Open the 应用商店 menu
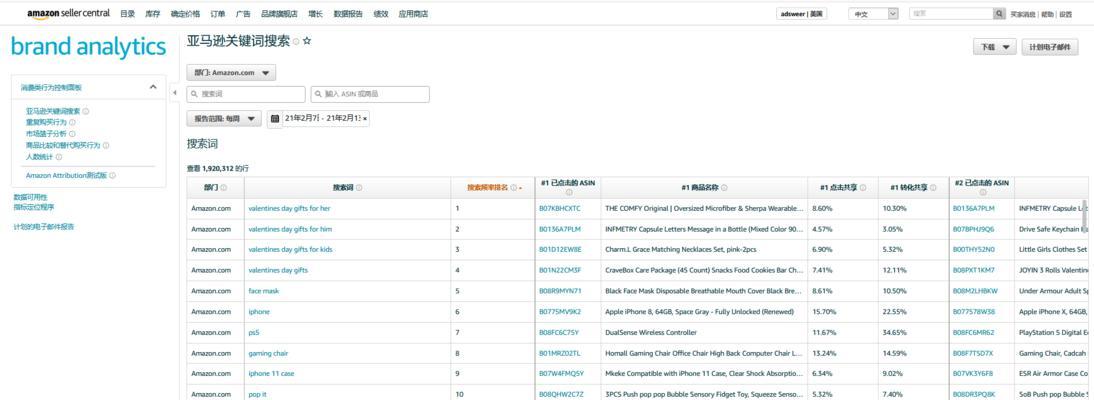The image size is (1094, 400). click(413, 14)
